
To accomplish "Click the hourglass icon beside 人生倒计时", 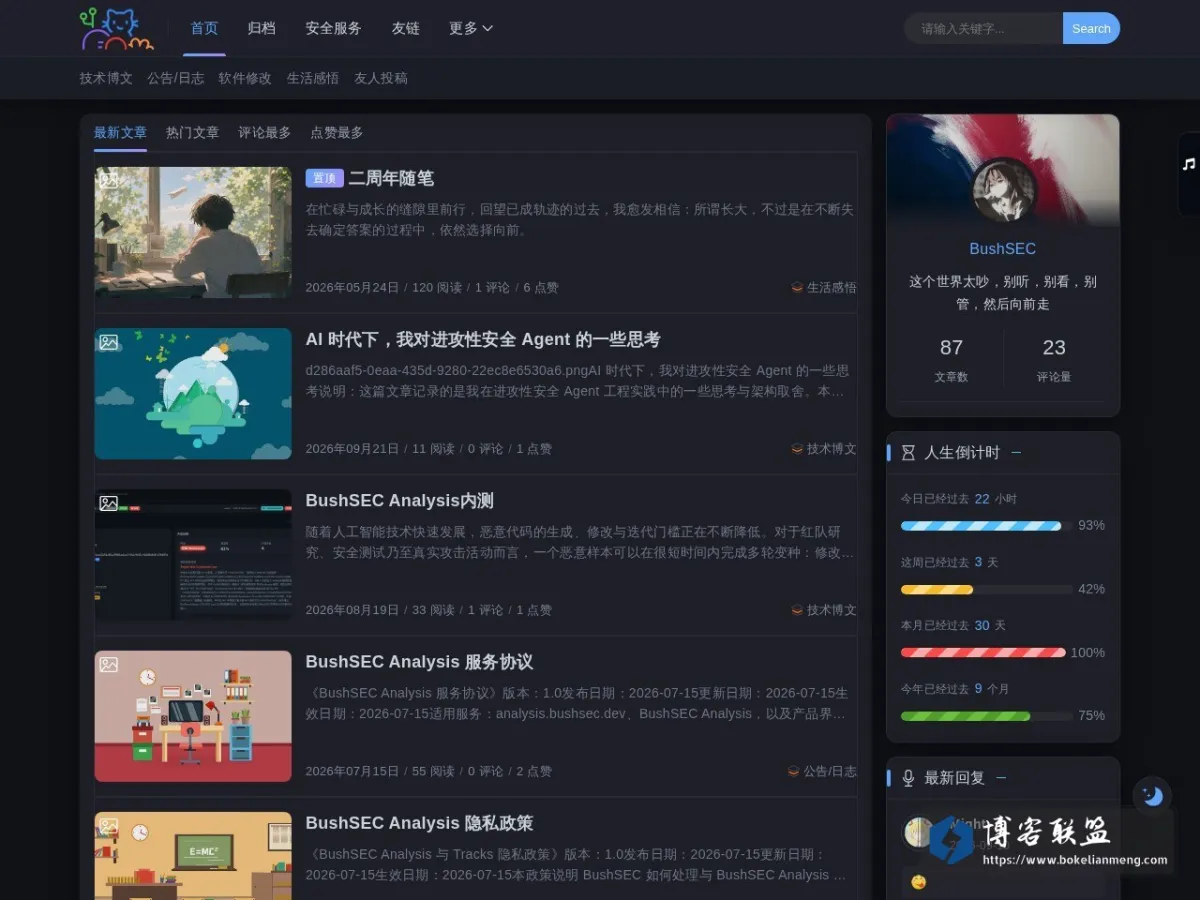I will pos(908,453).
